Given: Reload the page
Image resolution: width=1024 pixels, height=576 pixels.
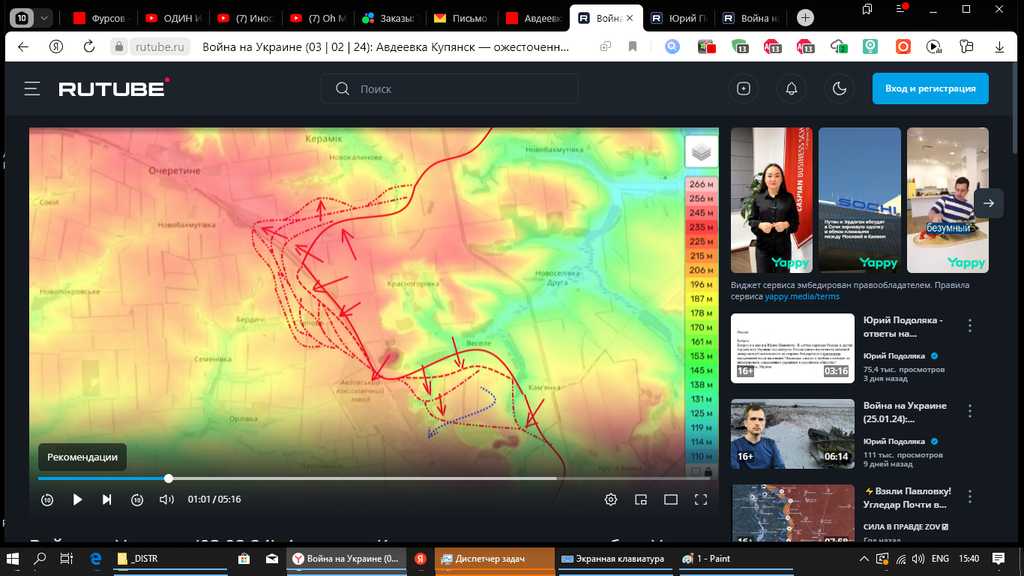Looking at the screenshot, I should coord(89,47).
